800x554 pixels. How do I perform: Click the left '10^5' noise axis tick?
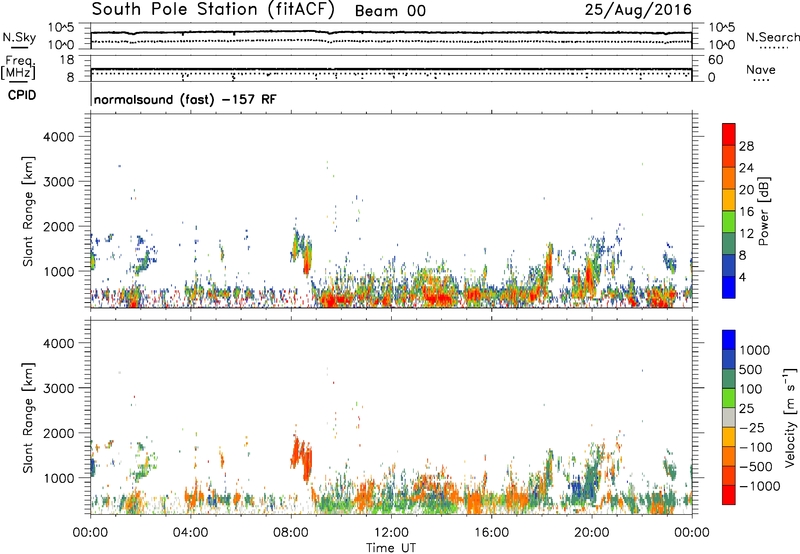click(x=61, y=28)
